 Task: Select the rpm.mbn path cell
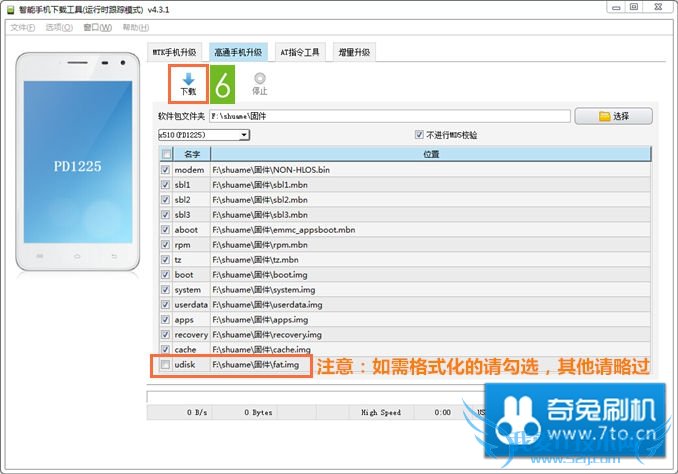pos(431,244)
